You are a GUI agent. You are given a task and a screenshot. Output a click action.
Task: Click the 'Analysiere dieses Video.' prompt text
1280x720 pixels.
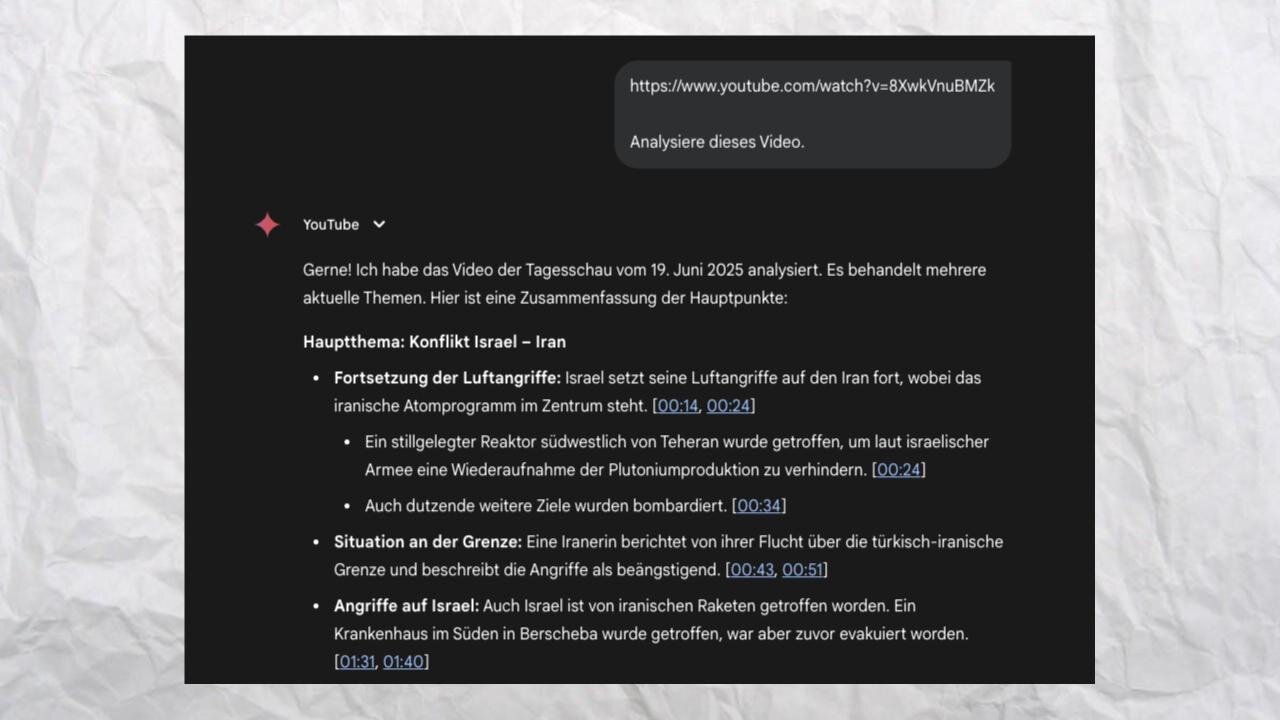click(717, 142)
